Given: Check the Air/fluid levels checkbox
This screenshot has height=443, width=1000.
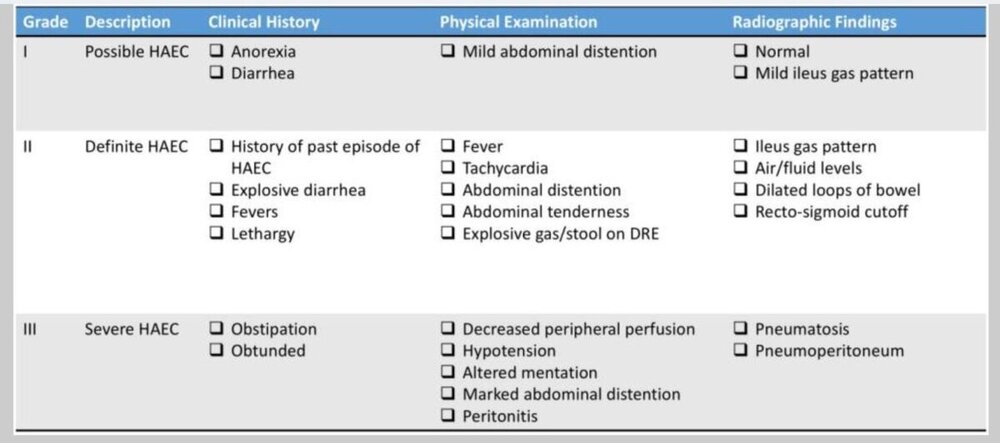Looking at the screenshot, I should point(741,168).
